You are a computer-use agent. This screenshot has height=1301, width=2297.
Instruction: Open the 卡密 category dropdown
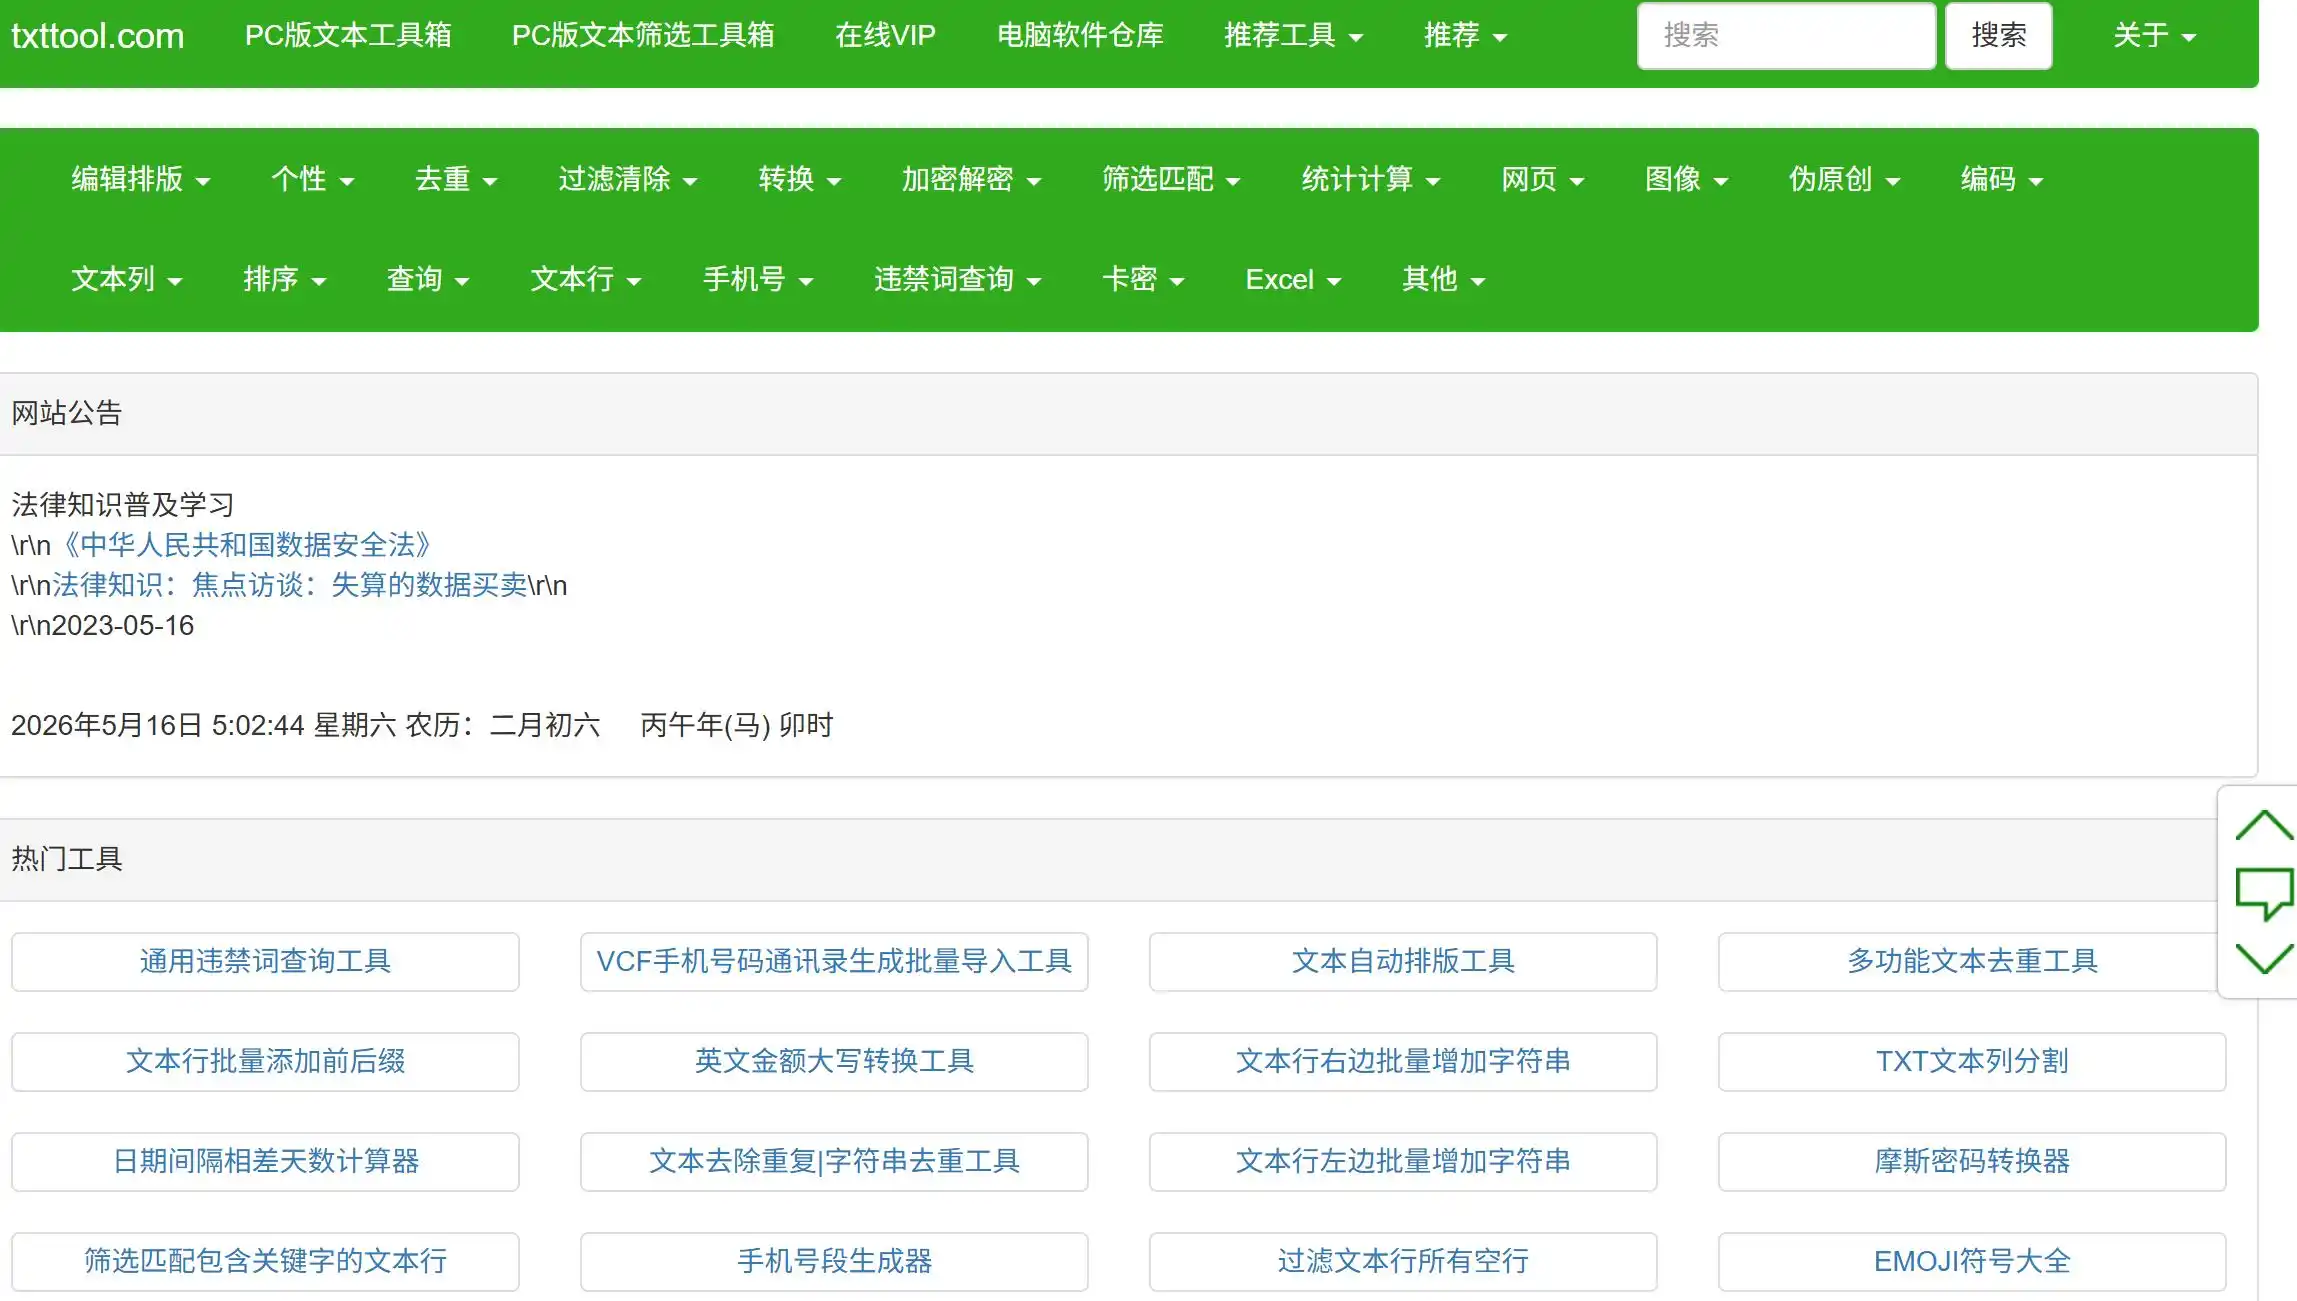coord(1143,280)
